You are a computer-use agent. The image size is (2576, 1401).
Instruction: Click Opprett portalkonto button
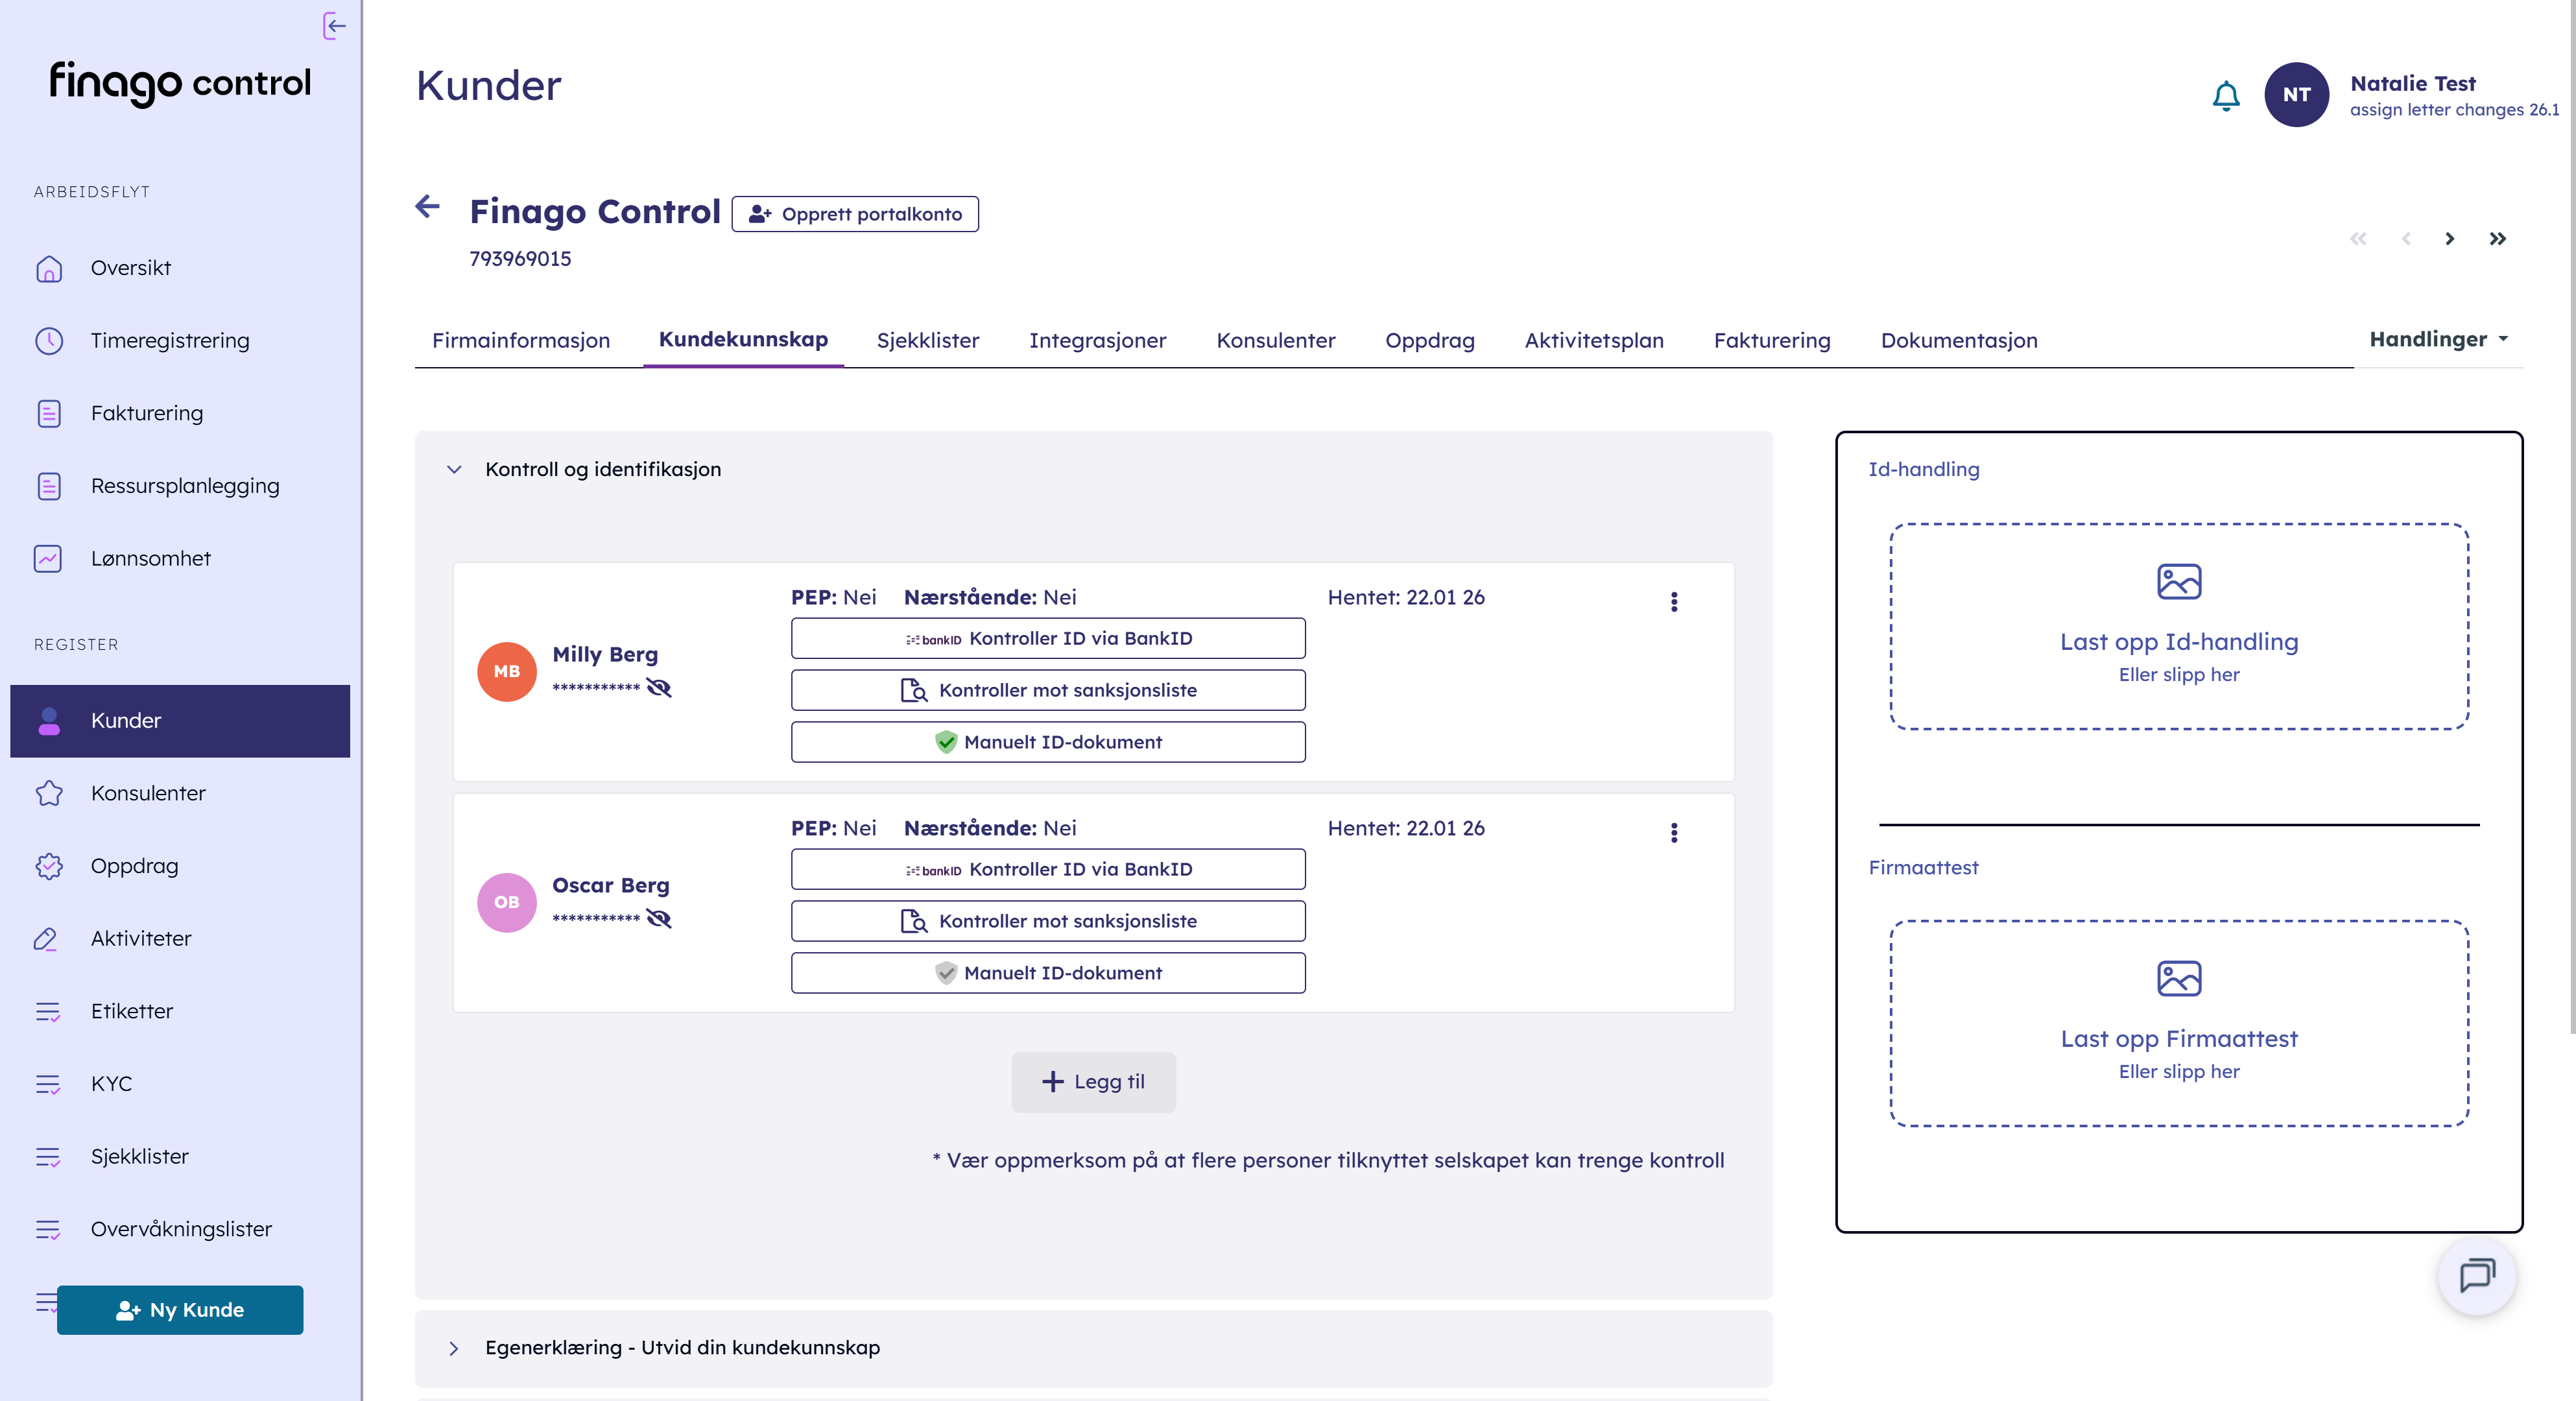point(855,214)
